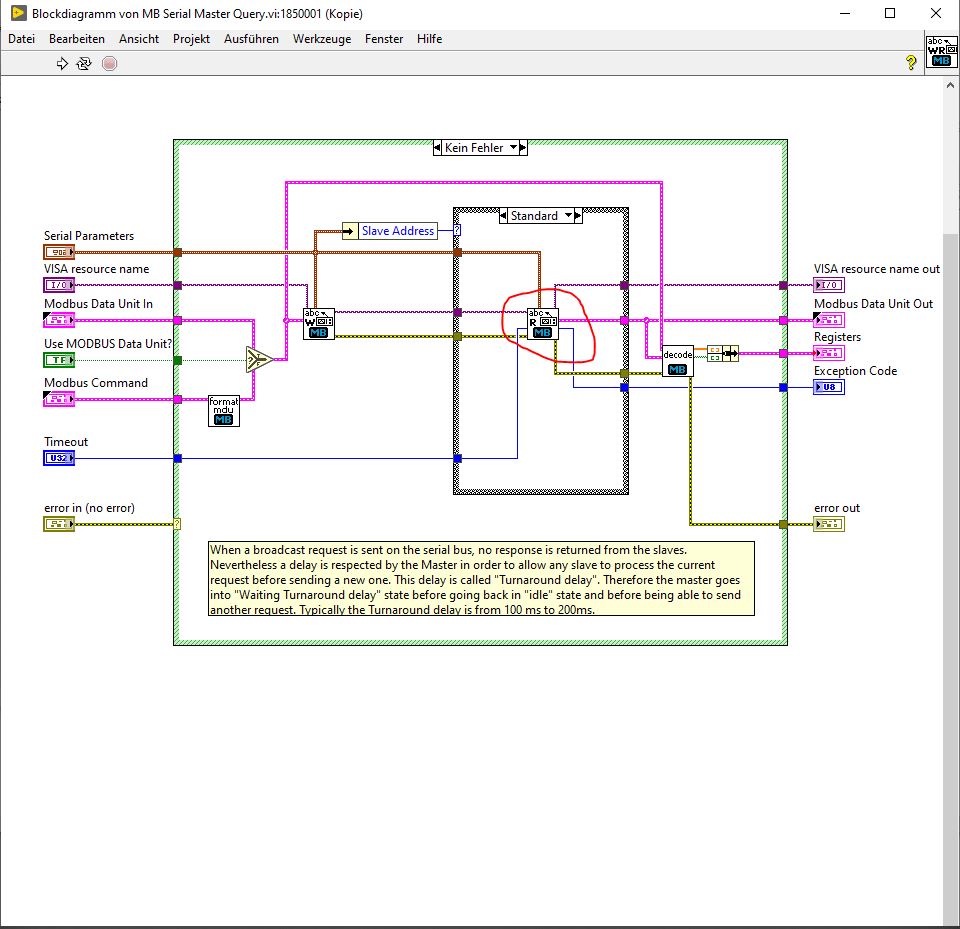This screenshot has width=960, height=929.
Task: Click the Run arrow in toolbar
Action: [x=62, y=63]
